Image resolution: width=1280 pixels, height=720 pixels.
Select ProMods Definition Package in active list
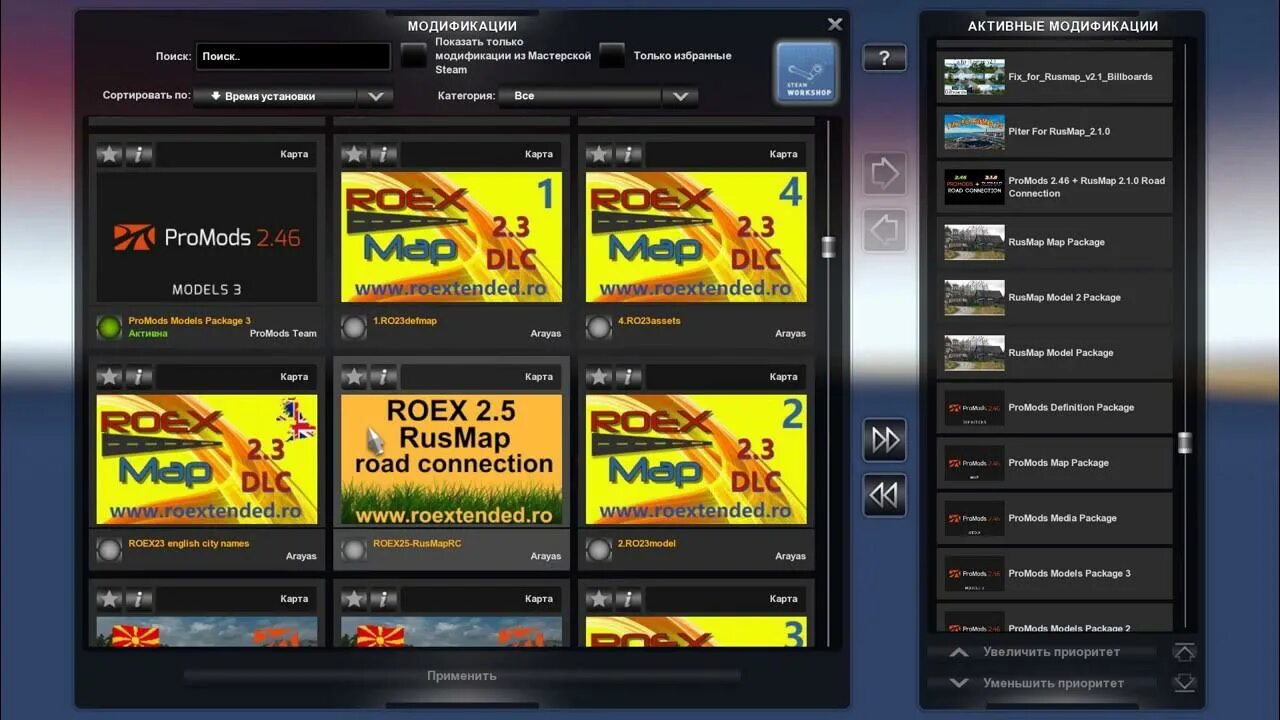(1055, 408)
